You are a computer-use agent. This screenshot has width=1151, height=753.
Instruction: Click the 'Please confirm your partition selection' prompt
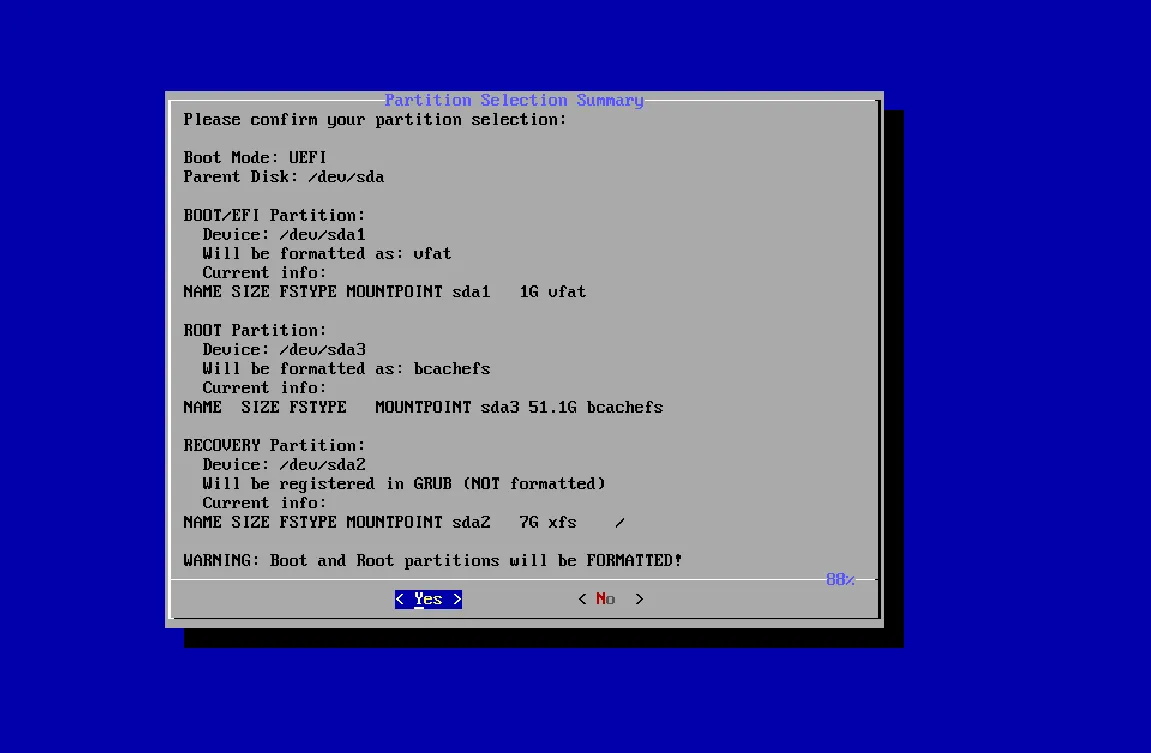[x=375, y=120]
